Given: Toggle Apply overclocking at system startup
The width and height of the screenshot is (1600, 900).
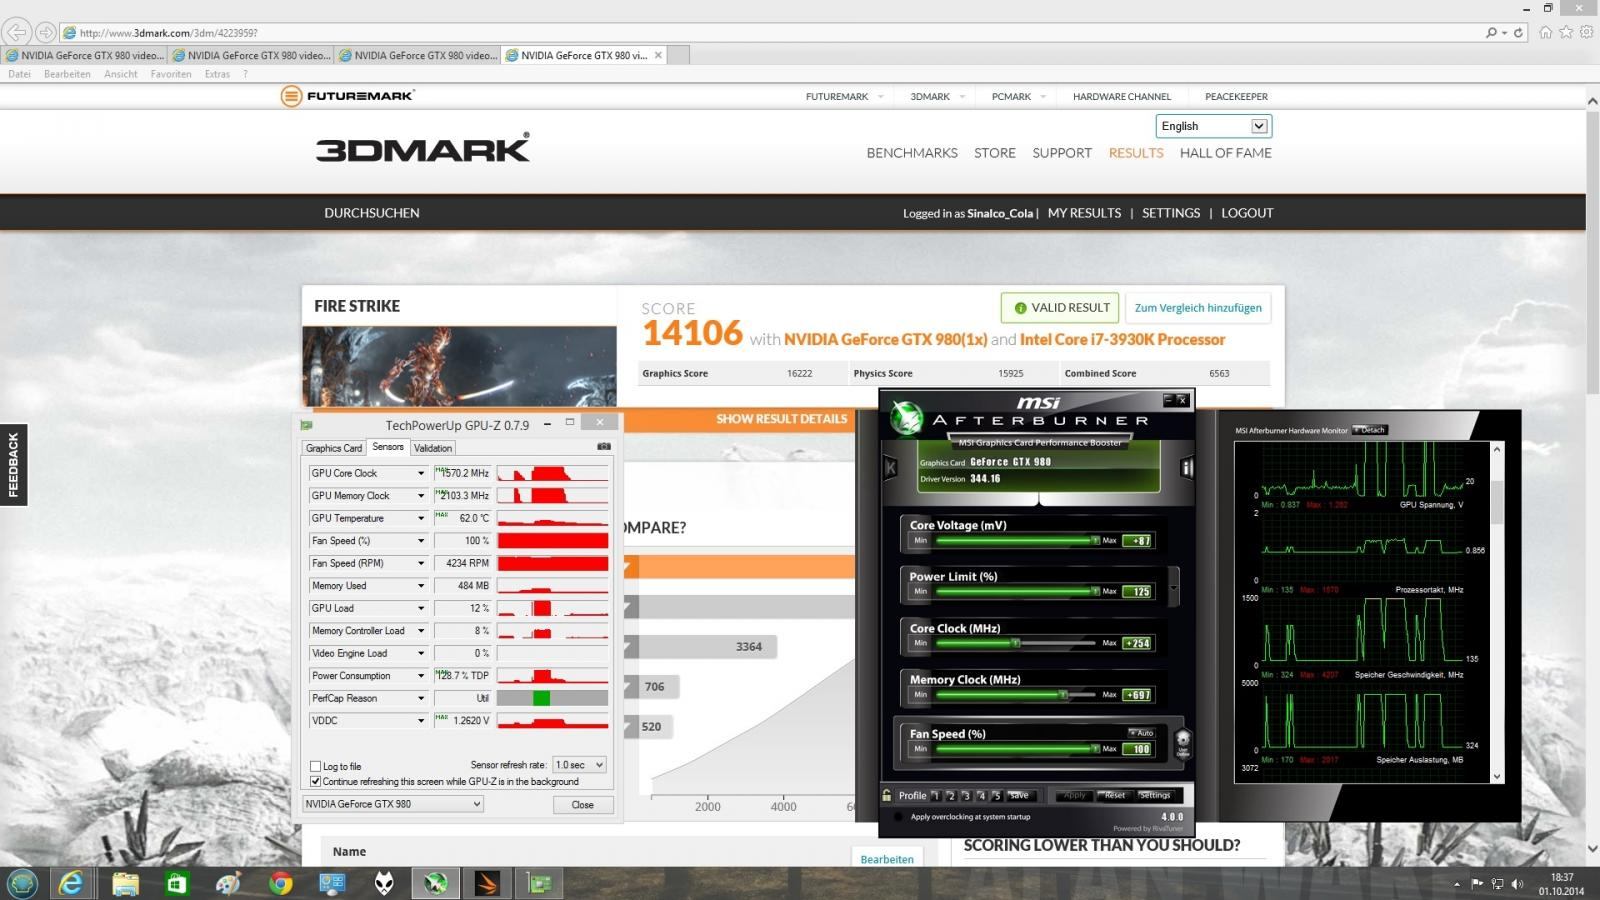Looking at the screenshot, I should pyautogui.click(x=898, y=817).
